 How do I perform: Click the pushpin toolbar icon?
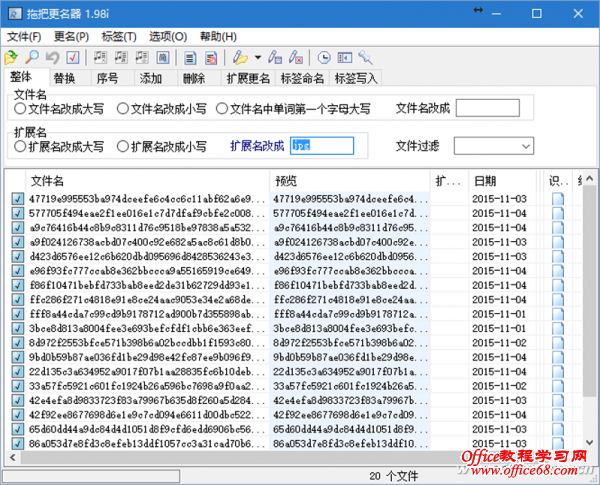tap(365, 58)
